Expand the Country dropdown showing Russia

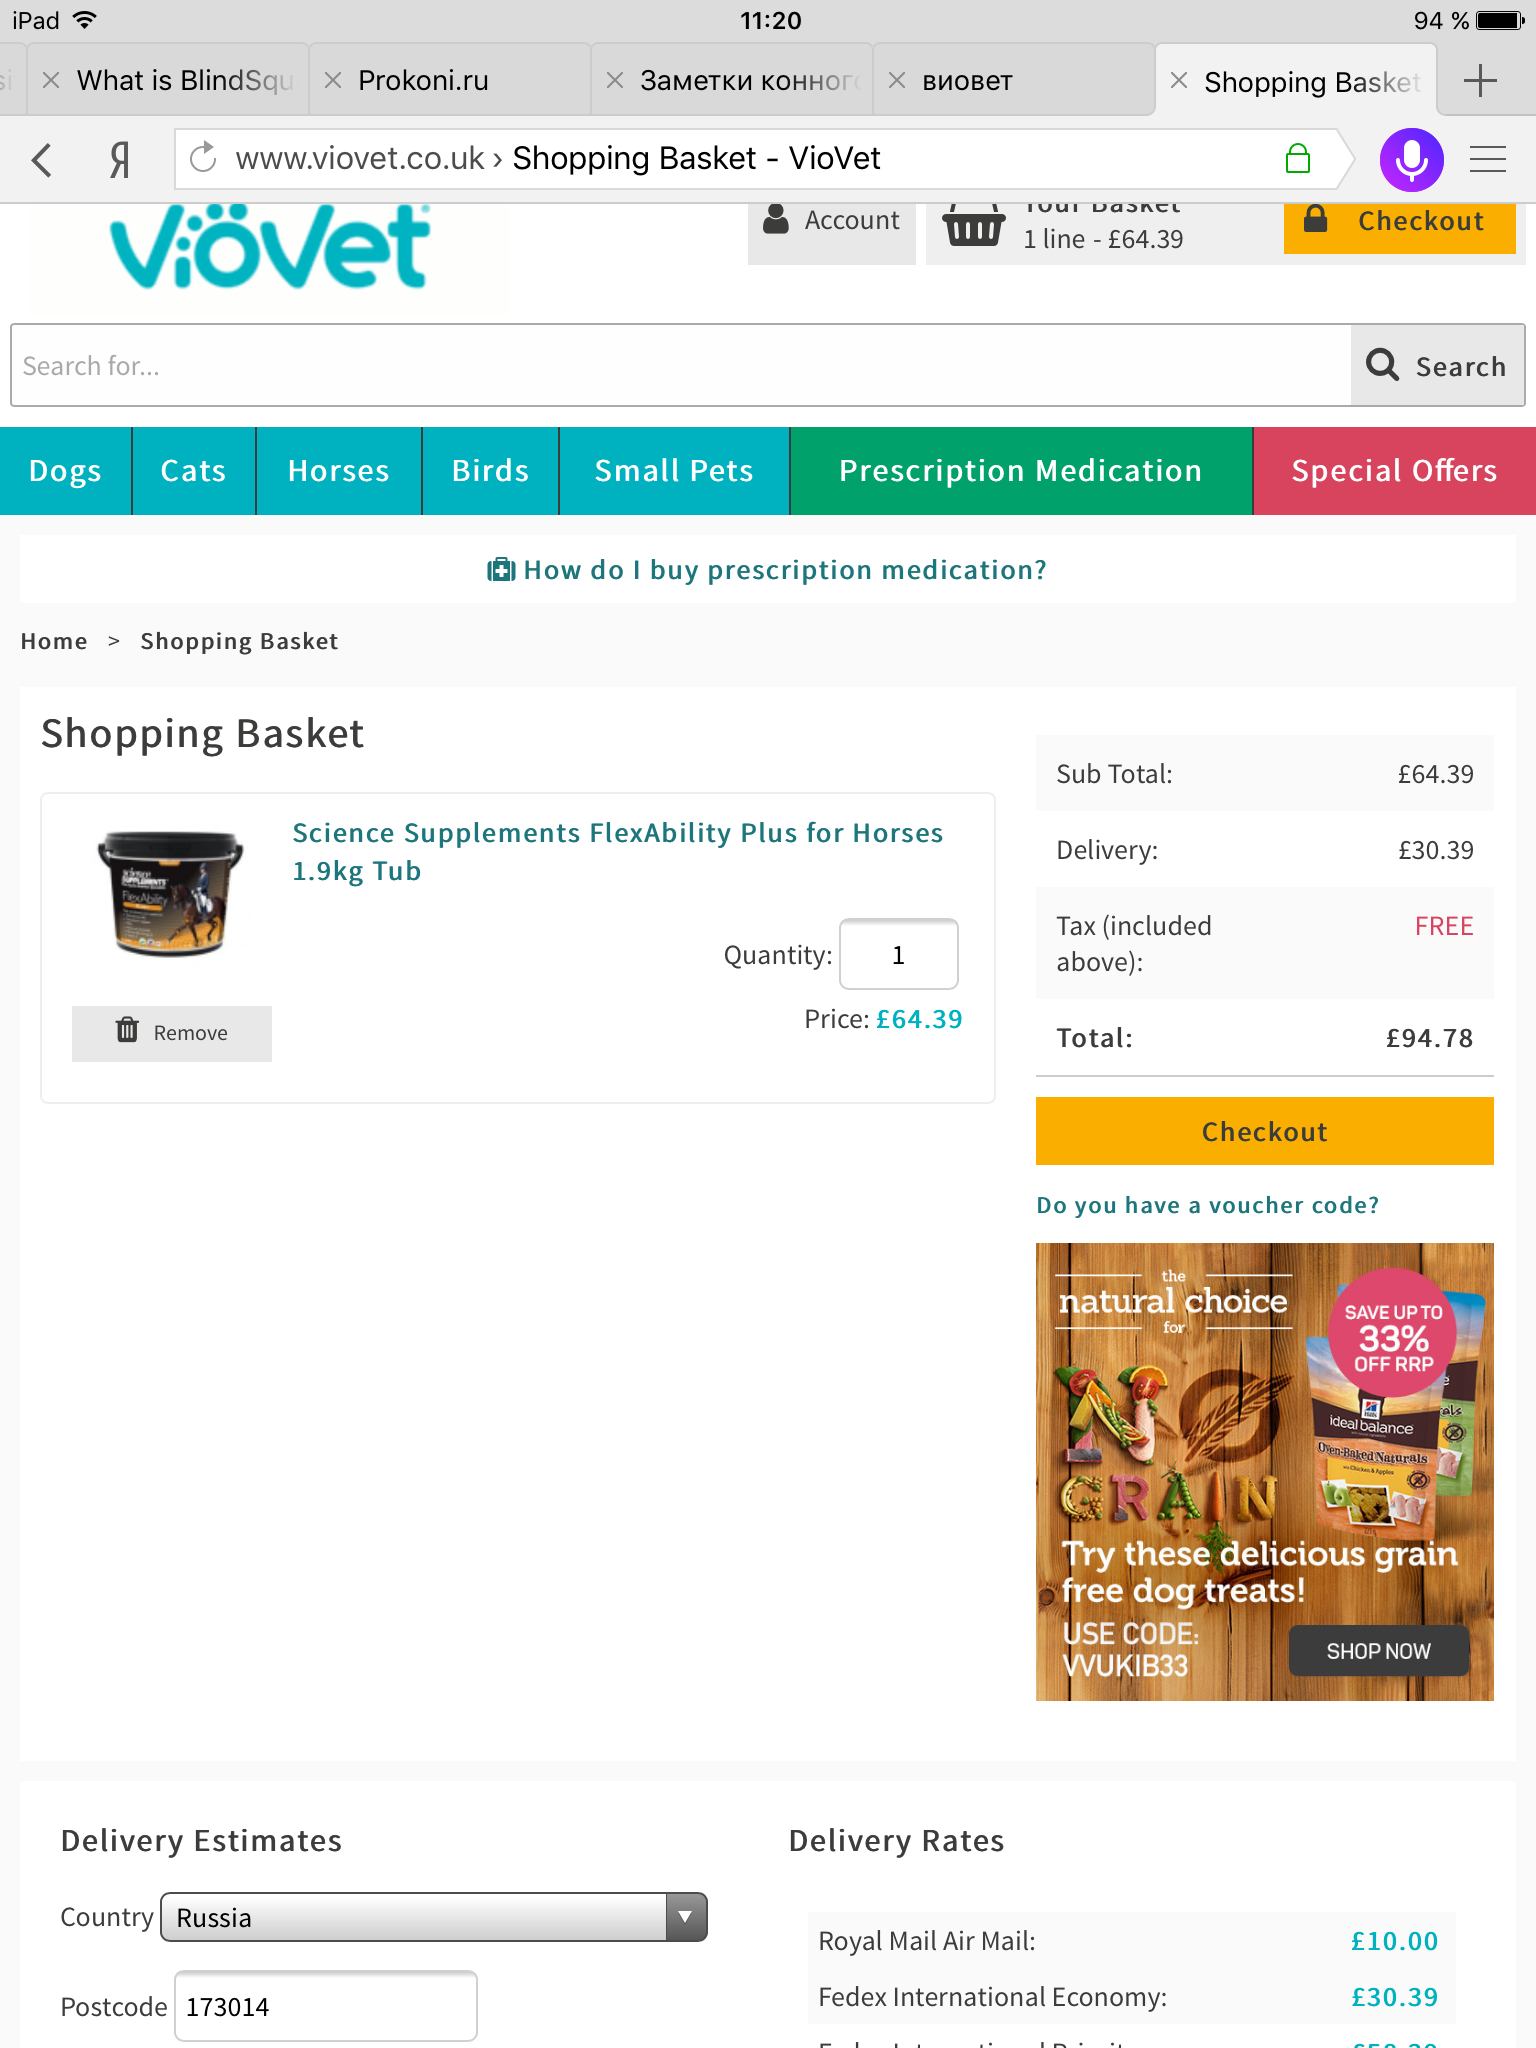point(434,1917)
